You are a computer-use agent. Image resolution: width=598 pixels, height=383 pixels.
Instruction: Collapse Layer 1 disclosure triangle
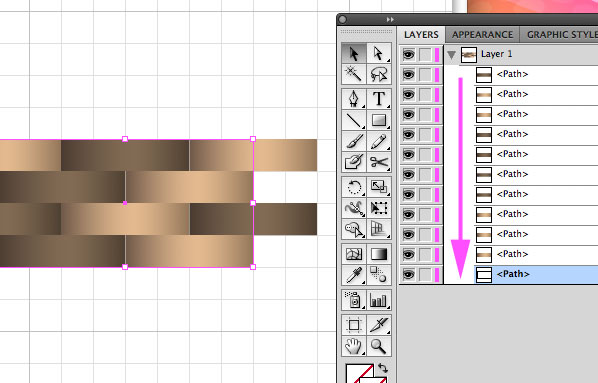pyautogui.click(x=452, y=55)
